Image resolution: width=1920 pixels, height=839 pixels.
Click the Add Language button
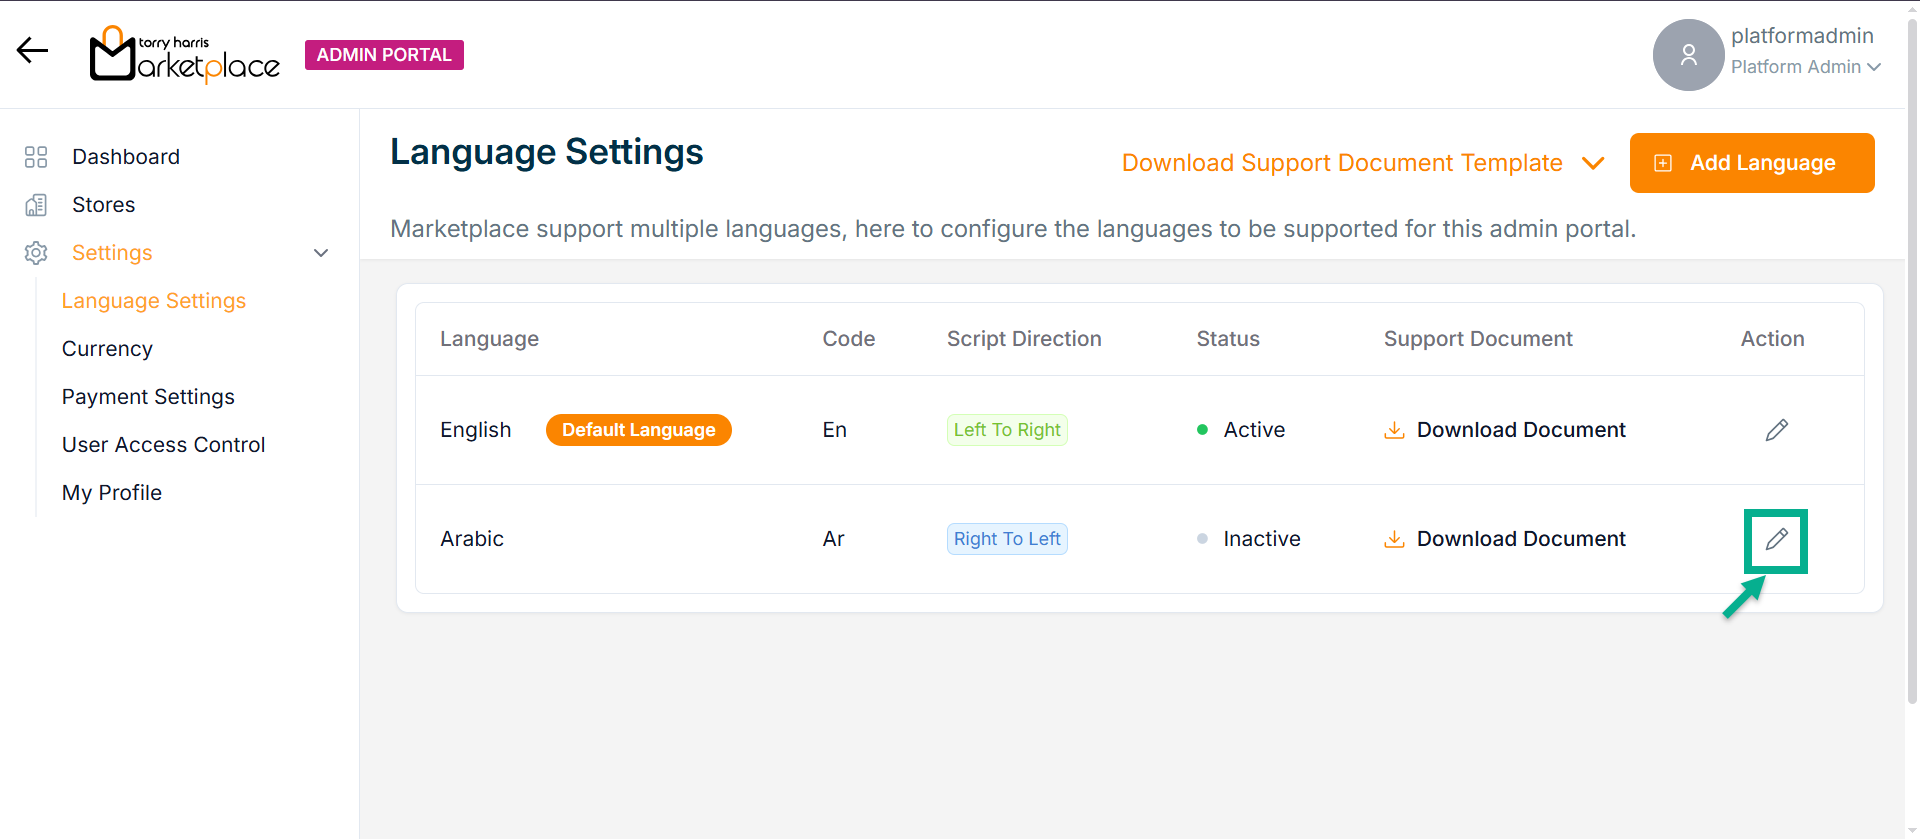[x=1751, y=163]
